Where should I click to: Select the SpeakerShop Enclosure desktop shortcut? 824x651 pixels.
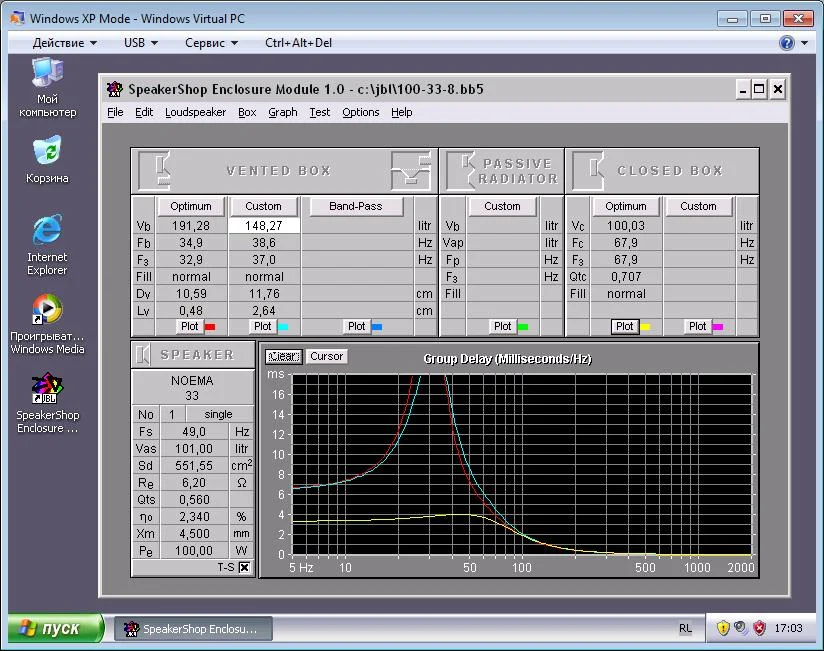[x=47, y=388]
